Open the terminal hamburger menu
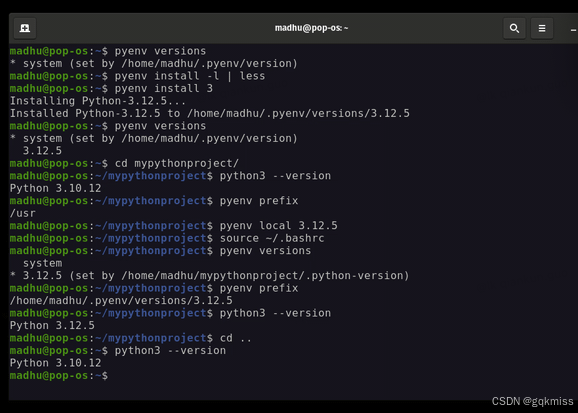Viewport: 578px width, 413px height. tap(542, 28)
